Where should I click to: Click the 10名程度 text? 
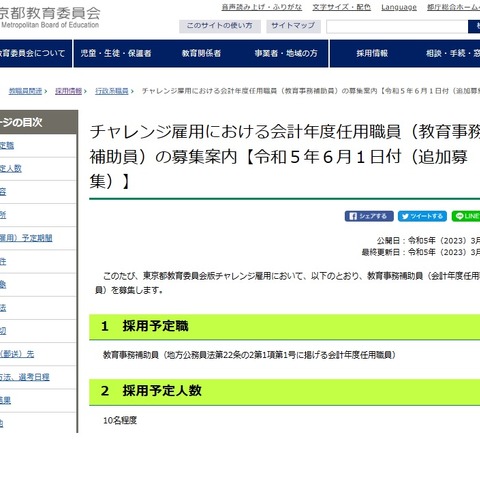click(x=120, y=421)
